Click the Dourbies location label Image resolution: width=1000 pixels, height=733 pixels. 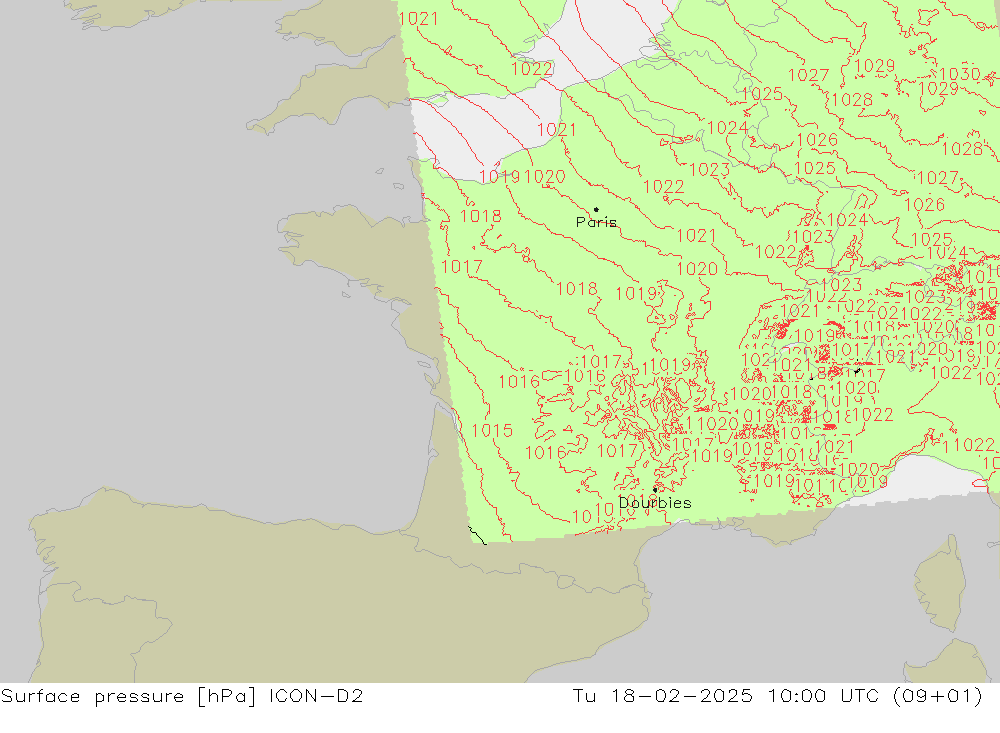point(655,503)
